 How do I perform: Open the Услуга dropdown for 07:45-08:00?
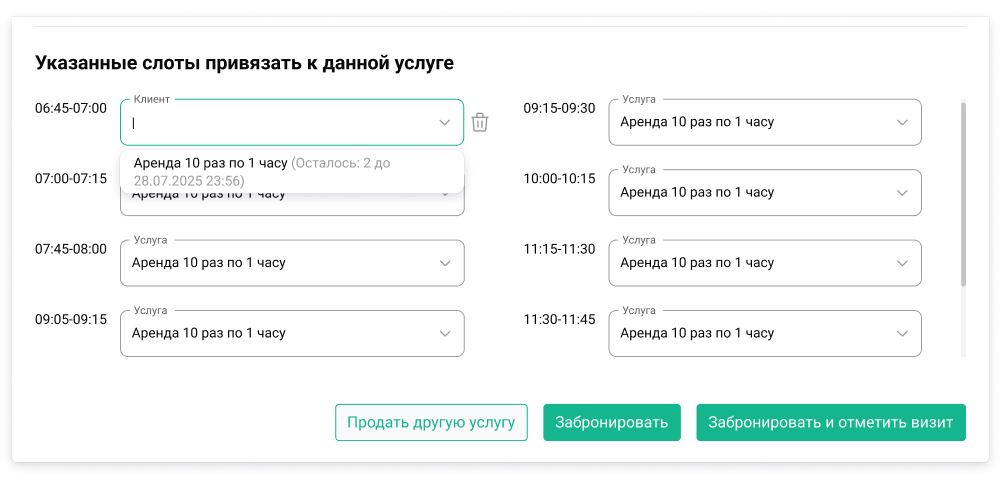click(292, 263)
